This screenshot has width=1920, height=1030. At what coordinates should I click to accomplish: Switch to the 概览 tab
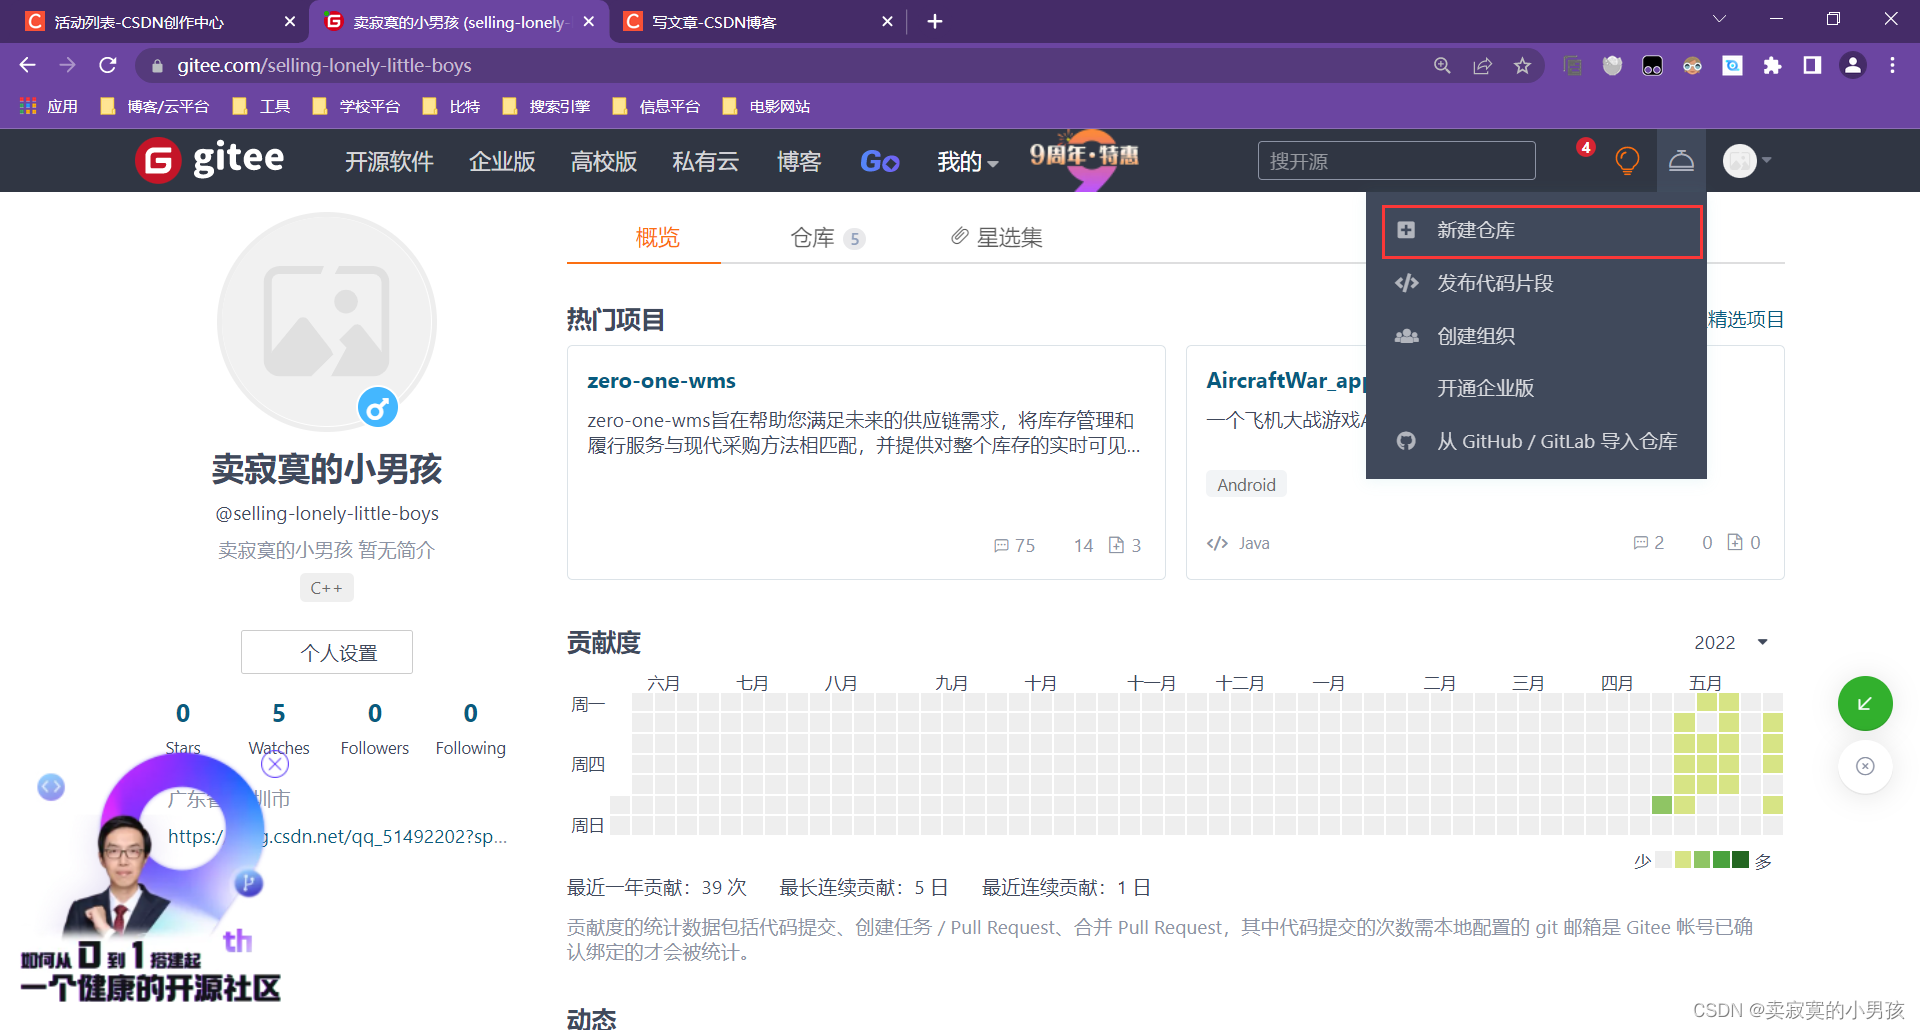[x=657, y=237]
